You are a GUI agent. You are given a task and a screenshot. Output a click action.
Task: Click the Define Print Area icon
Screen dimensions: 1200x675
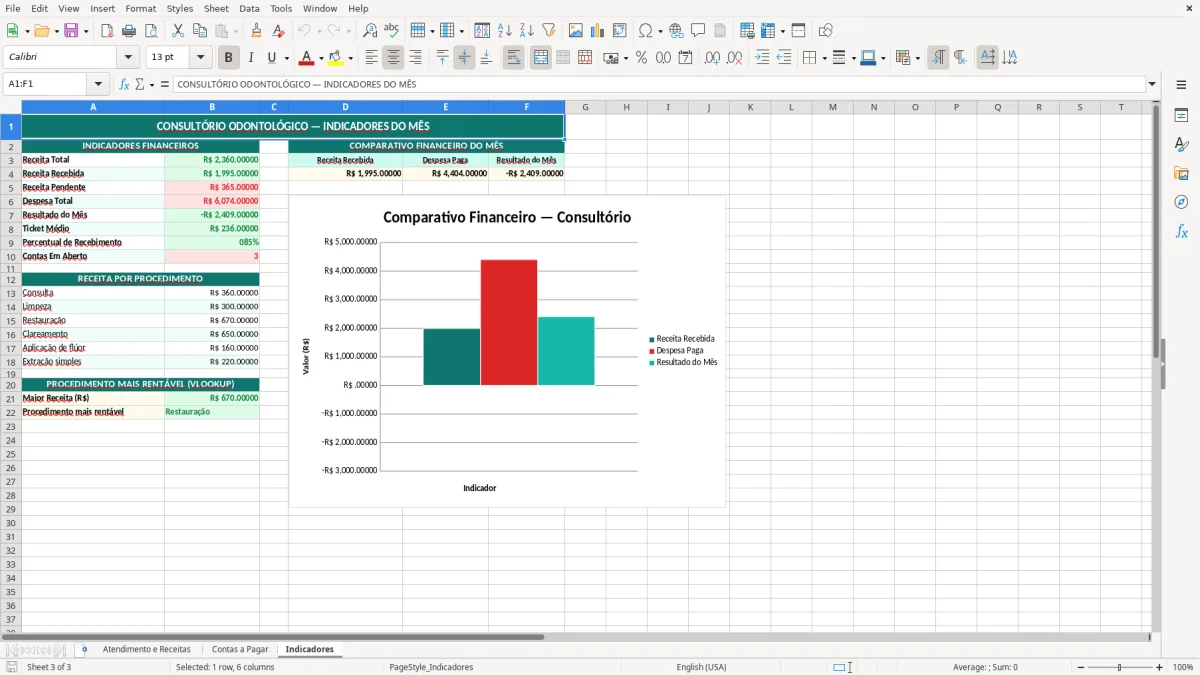click(x=747, y=31)
